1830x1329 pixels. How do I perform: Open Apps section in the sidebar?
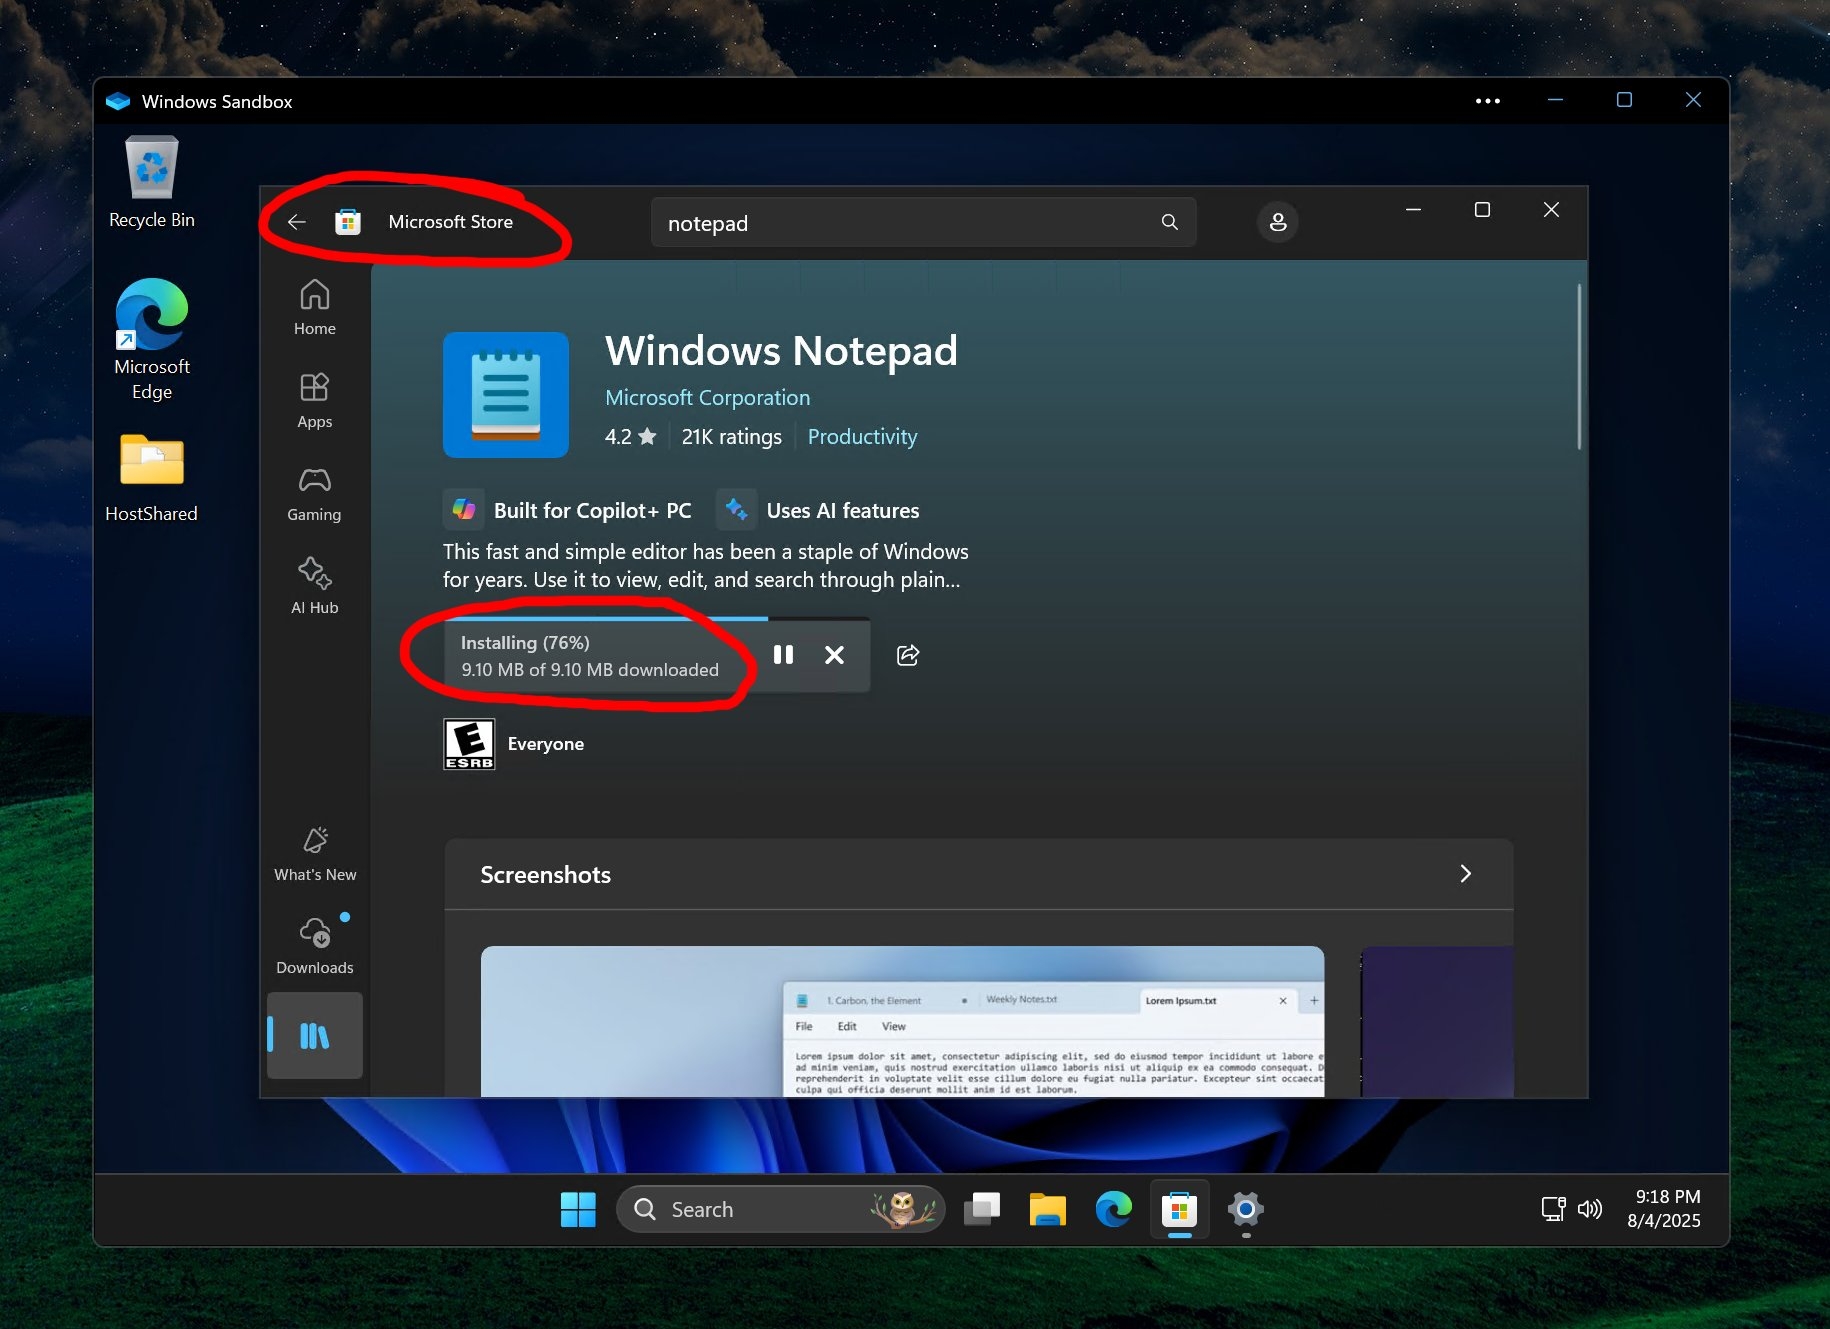314,400
